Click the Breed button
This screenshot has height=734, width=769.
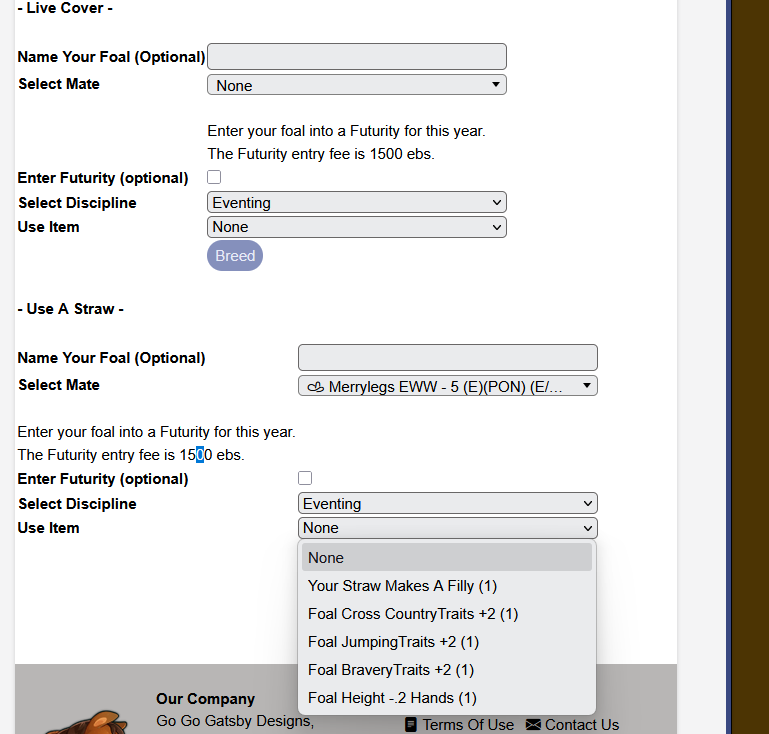point(235,255)
